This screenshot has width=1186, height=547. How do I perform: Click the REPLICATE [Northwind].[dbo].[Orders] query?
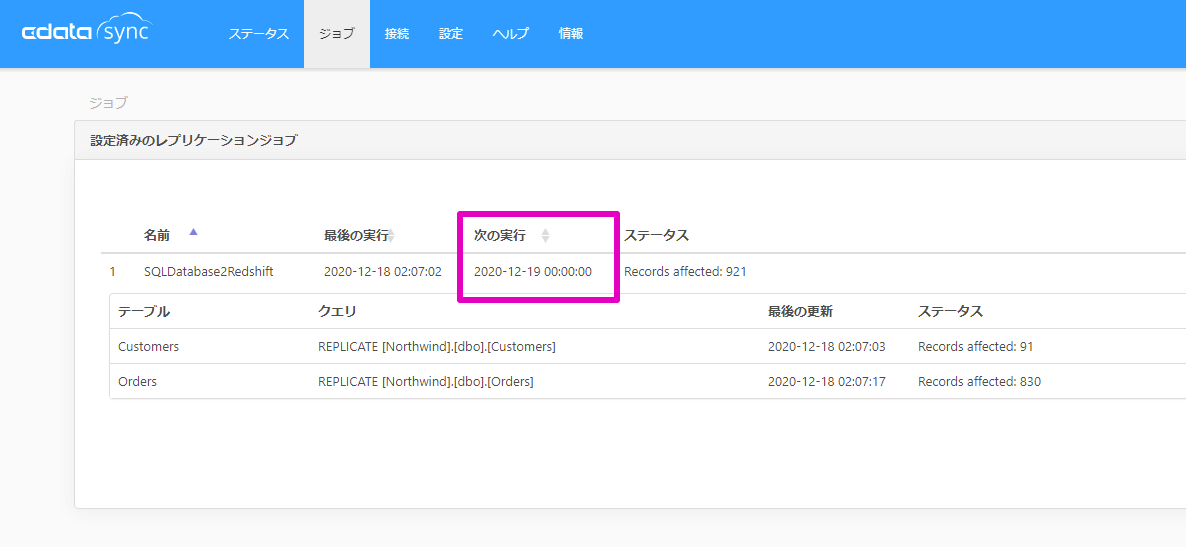click(x=426, y=382)
